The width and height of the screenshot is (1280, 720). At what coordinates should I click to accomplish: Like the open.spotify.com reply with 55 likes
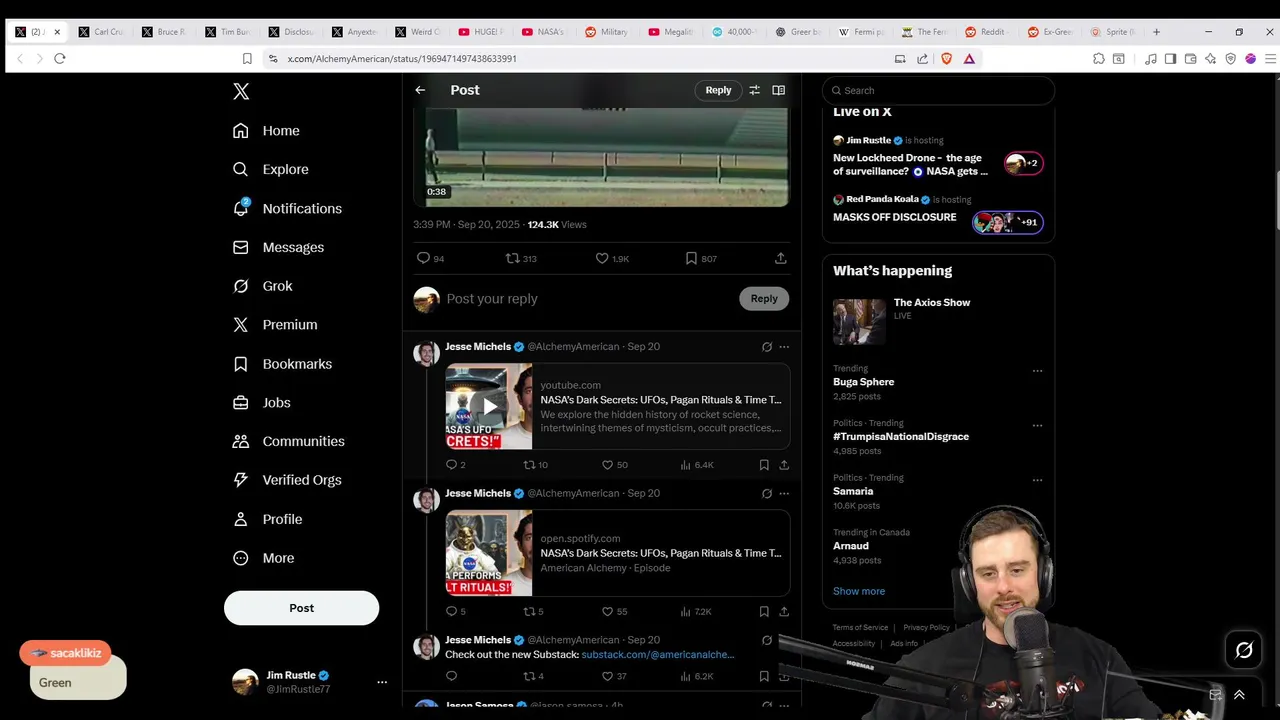click(x=615, y=611)
